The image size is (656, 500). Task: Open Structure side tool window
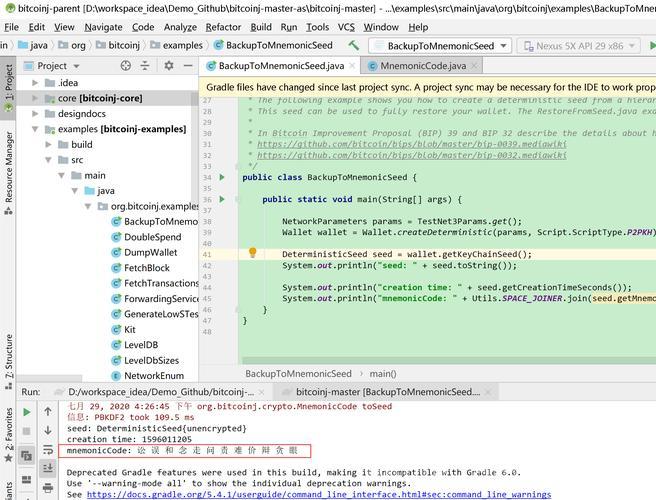point(8,362)
